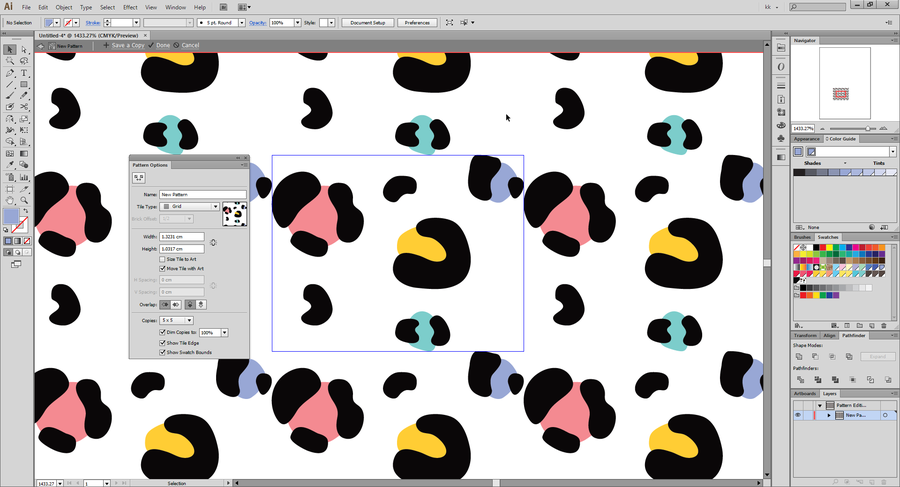Viewport: 900px width, 487px height.
Task: Click the Document Setup button
Action: tap(367, 22)
